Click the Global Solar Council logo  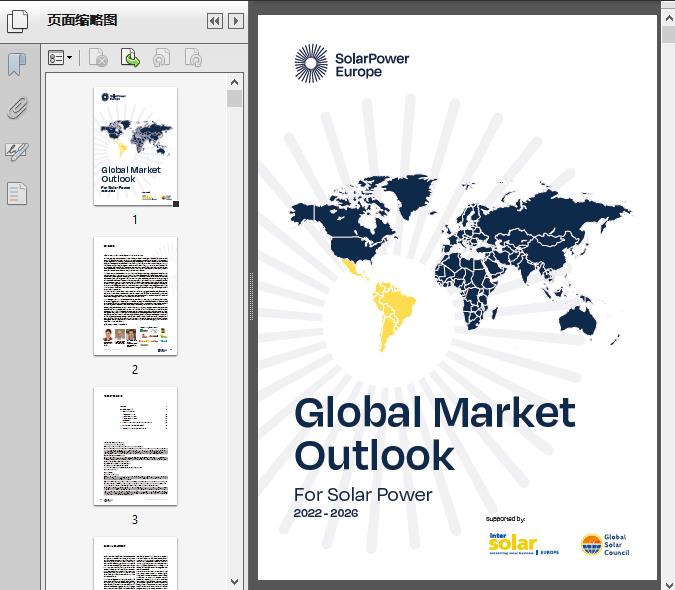coord(605,545)
